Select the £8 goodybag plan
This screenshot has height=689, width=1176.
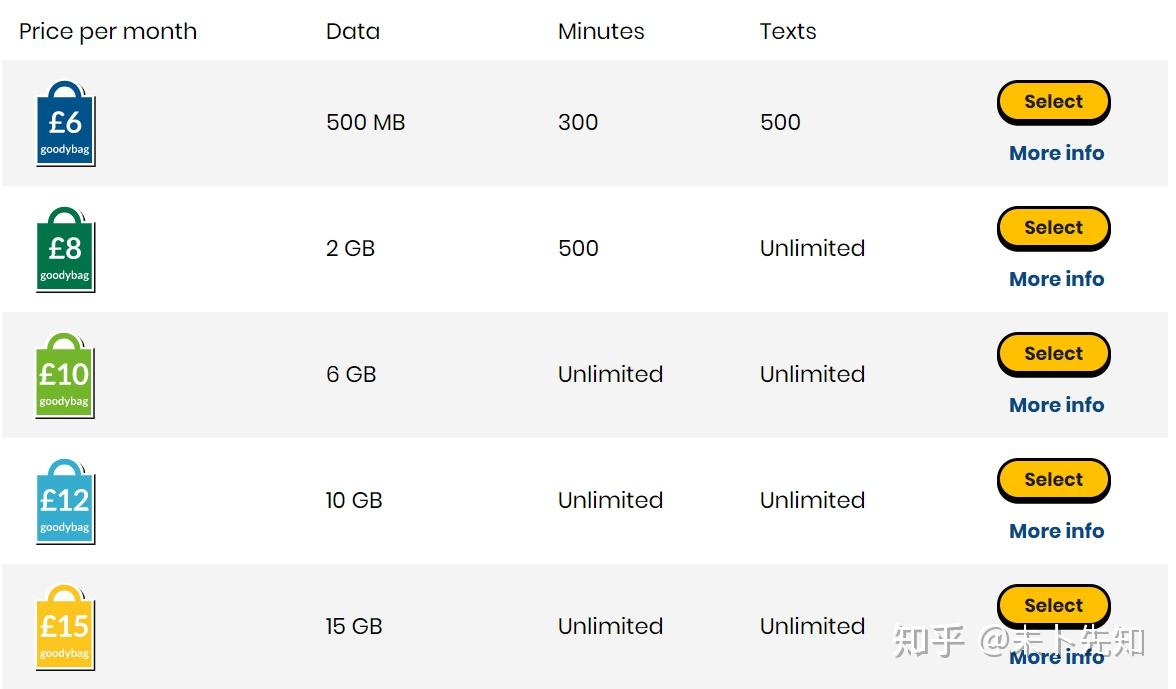1053,228
